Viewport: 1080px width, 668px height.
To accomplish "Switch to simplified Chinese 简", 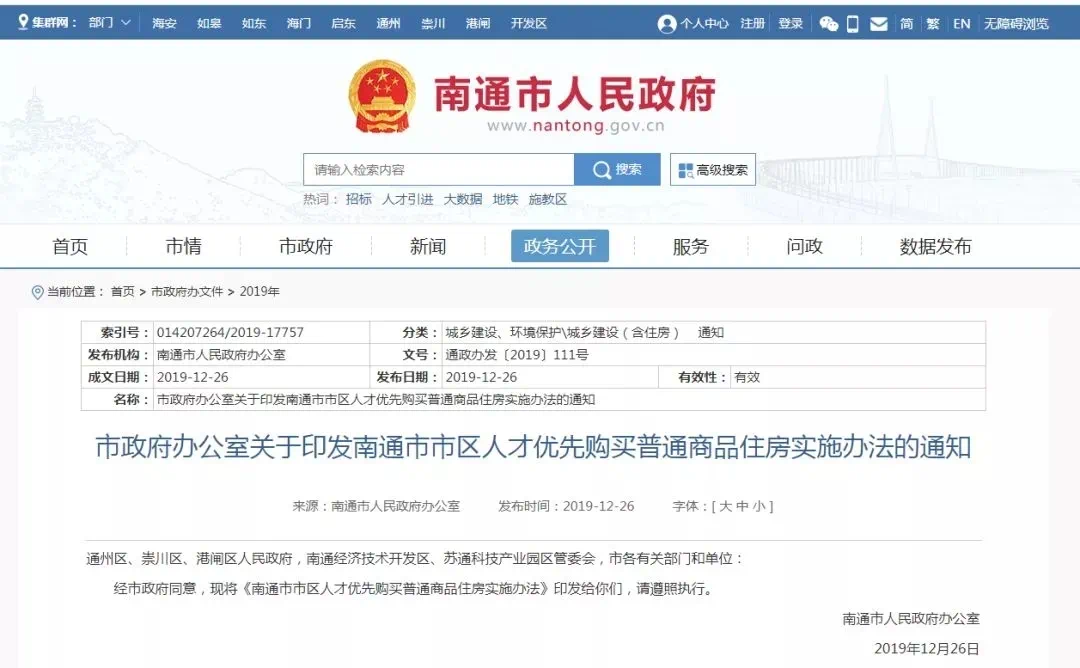I will coord(906,23).
